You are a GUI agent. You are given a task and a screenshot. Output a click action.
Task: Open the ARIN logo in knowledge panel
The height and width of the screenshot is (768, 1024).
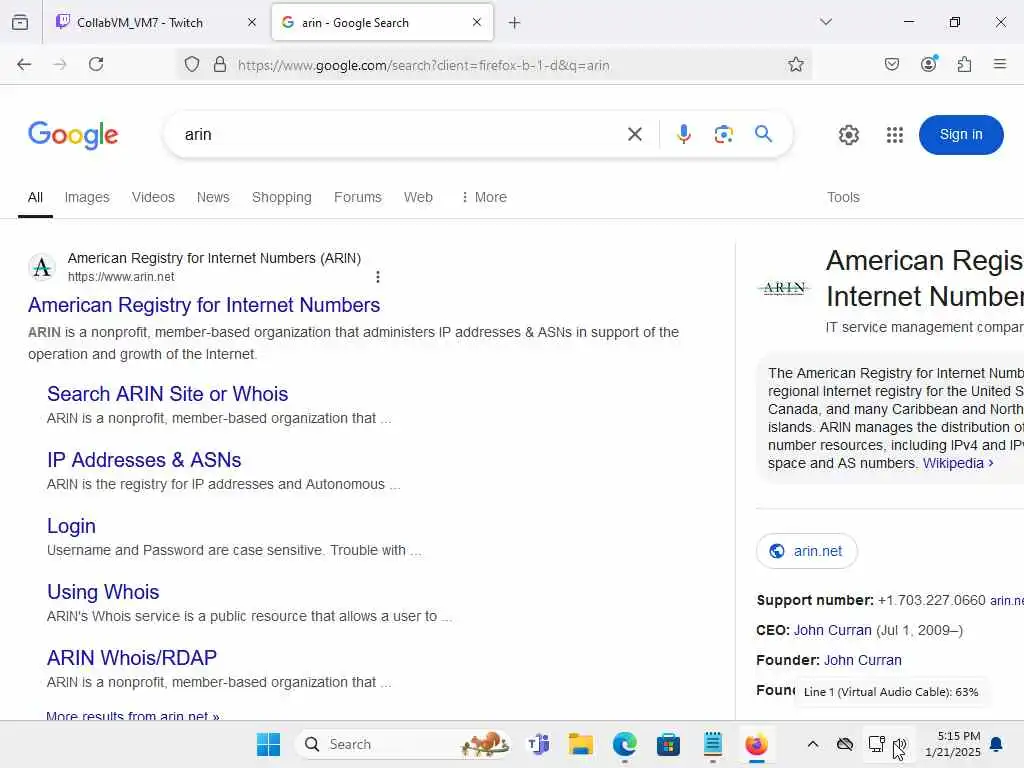coord(784,288)
